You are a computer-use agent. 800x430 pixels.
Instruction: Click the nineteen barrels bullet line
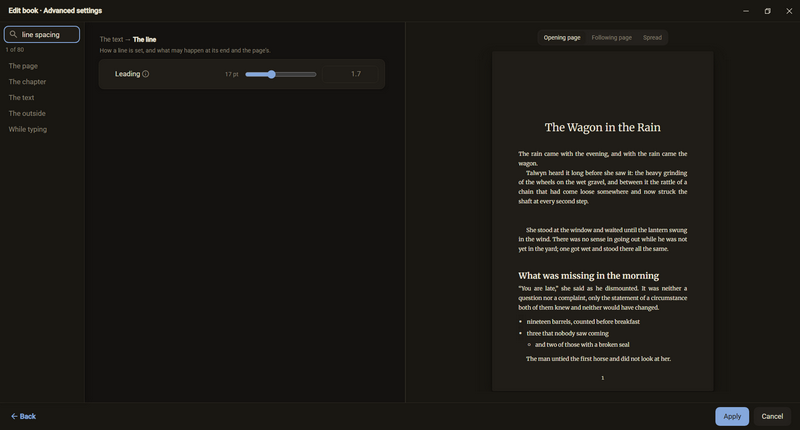pyautogui.click(x=583, y=321)
